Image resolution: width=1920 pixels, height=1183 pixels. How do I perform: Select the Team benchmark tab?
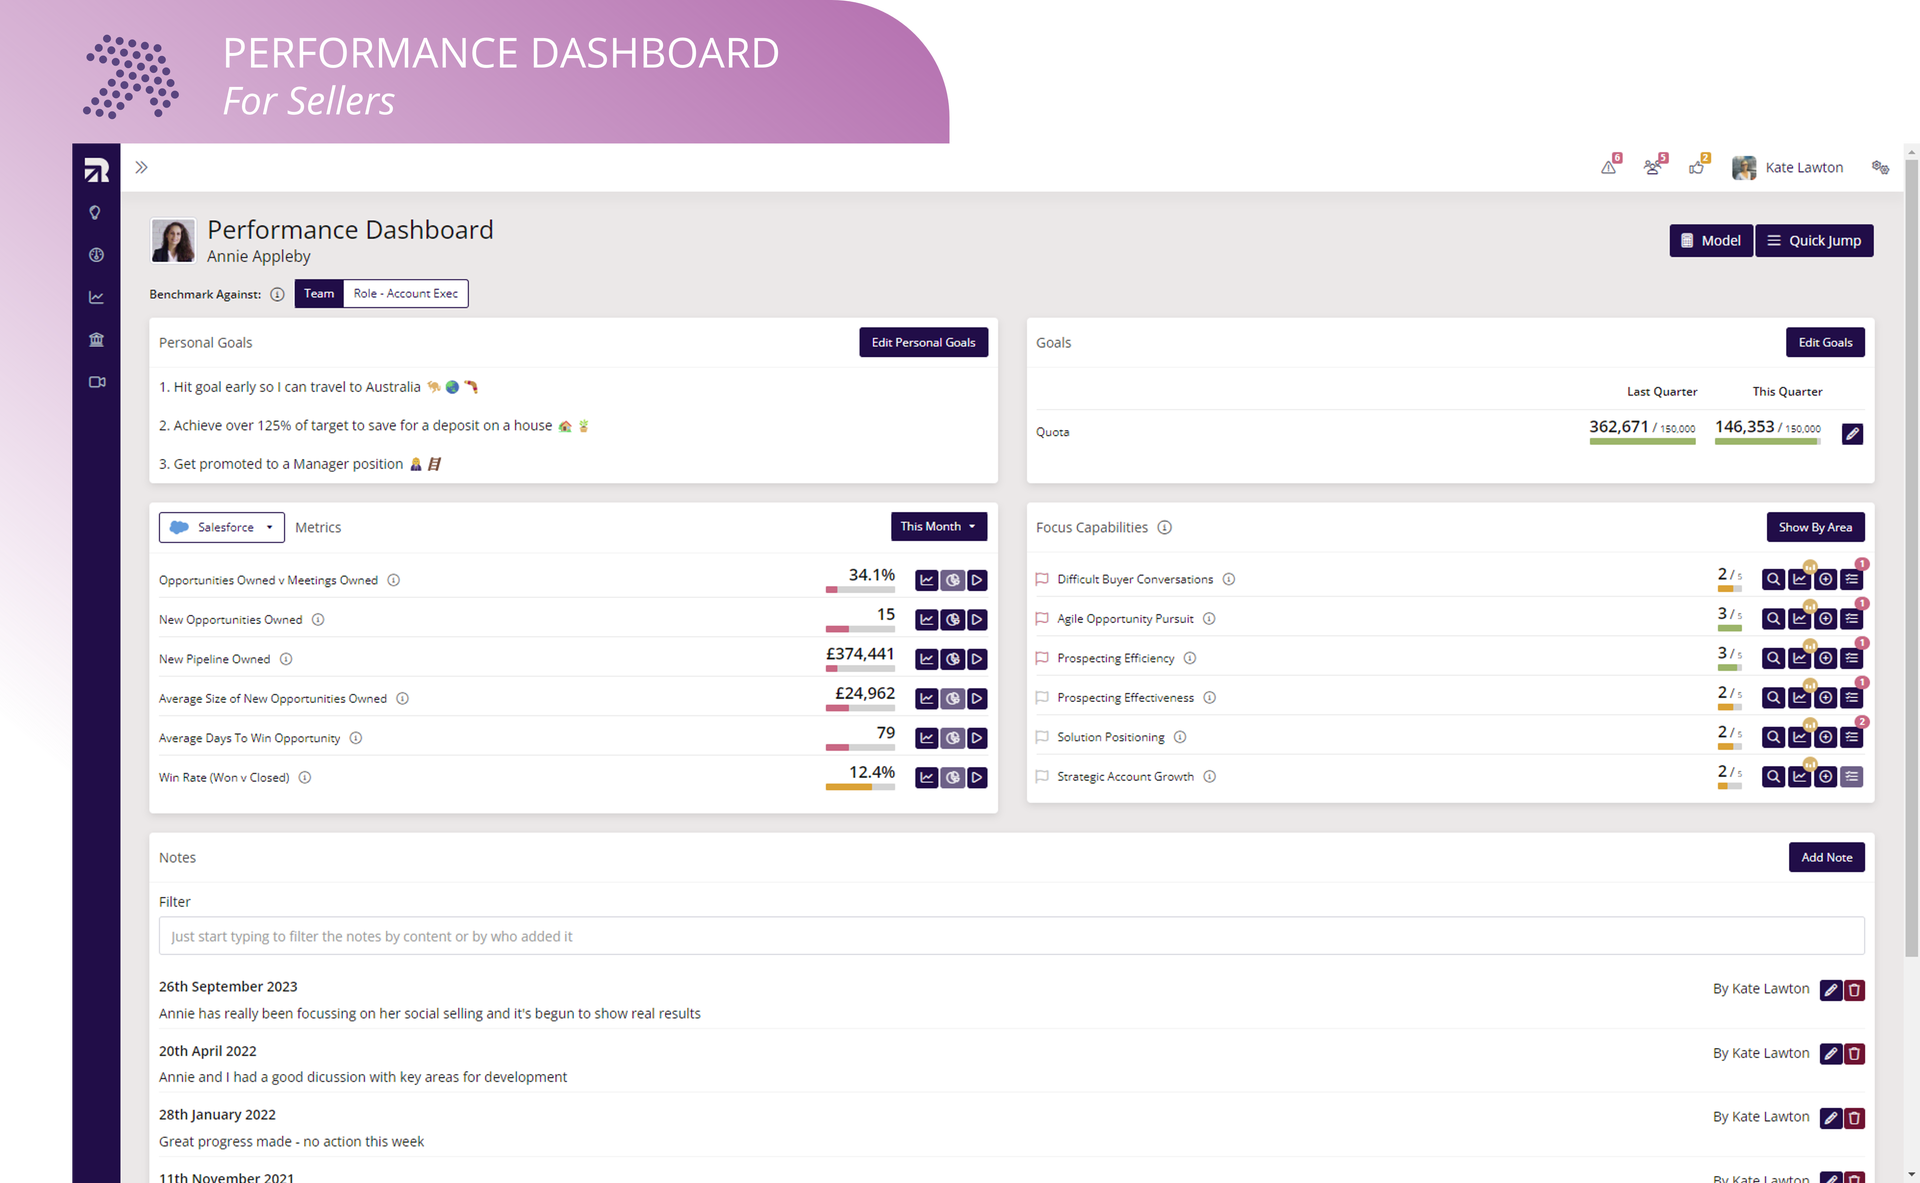(317, 292)
